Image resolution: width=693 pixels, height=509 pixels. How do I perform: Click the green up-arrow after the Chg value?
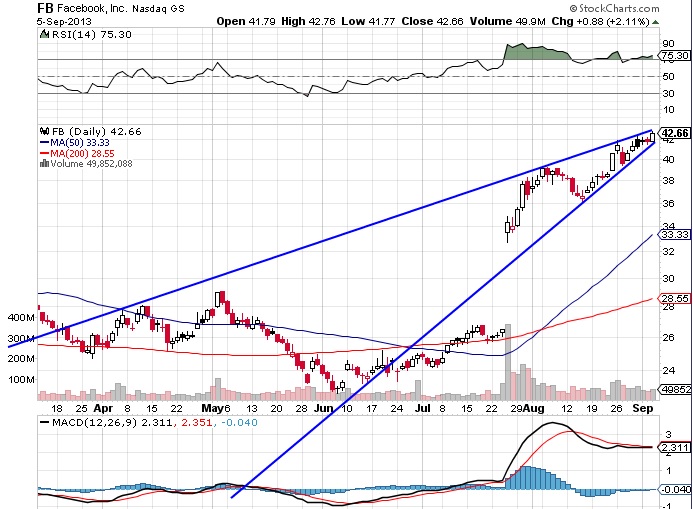pos(655,22)
